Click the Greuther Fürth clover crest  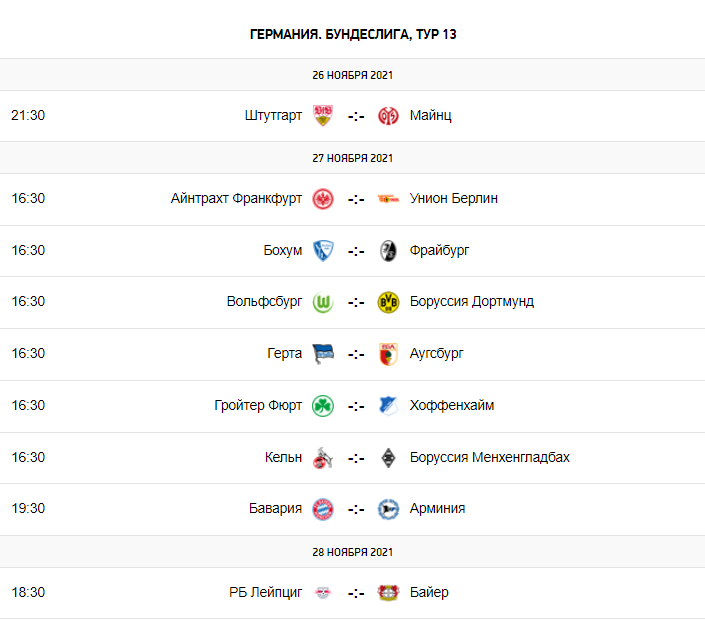pos(322,405)
